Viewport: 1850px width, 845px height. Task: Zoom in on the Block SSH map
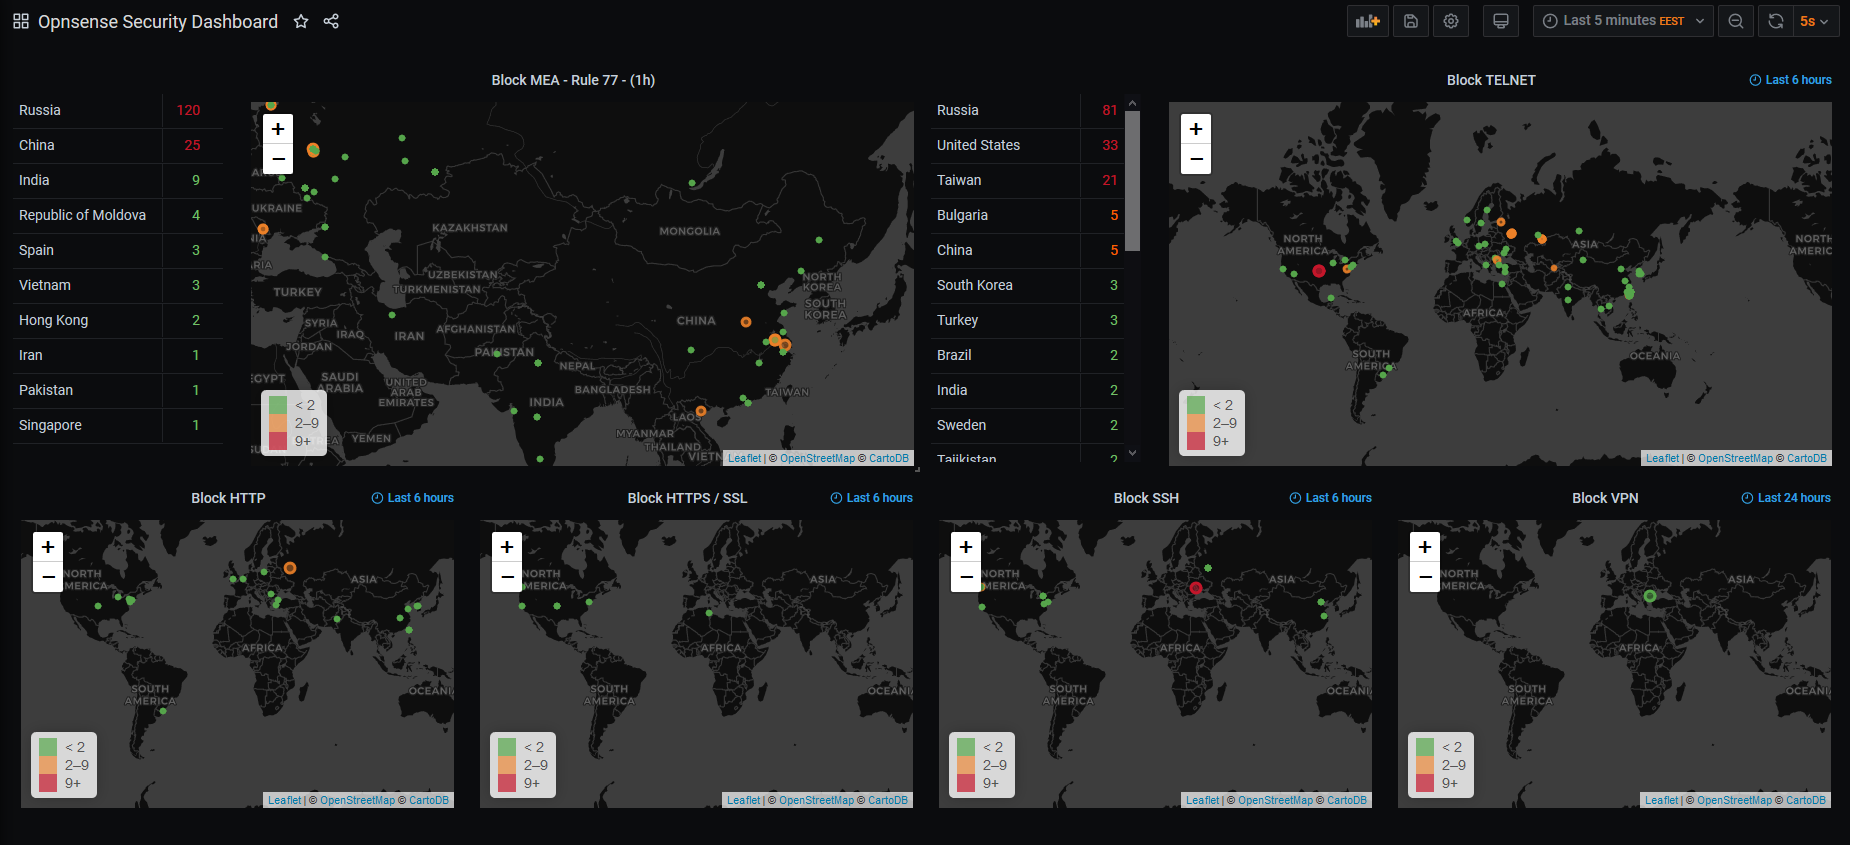click(x=966, y=547)
